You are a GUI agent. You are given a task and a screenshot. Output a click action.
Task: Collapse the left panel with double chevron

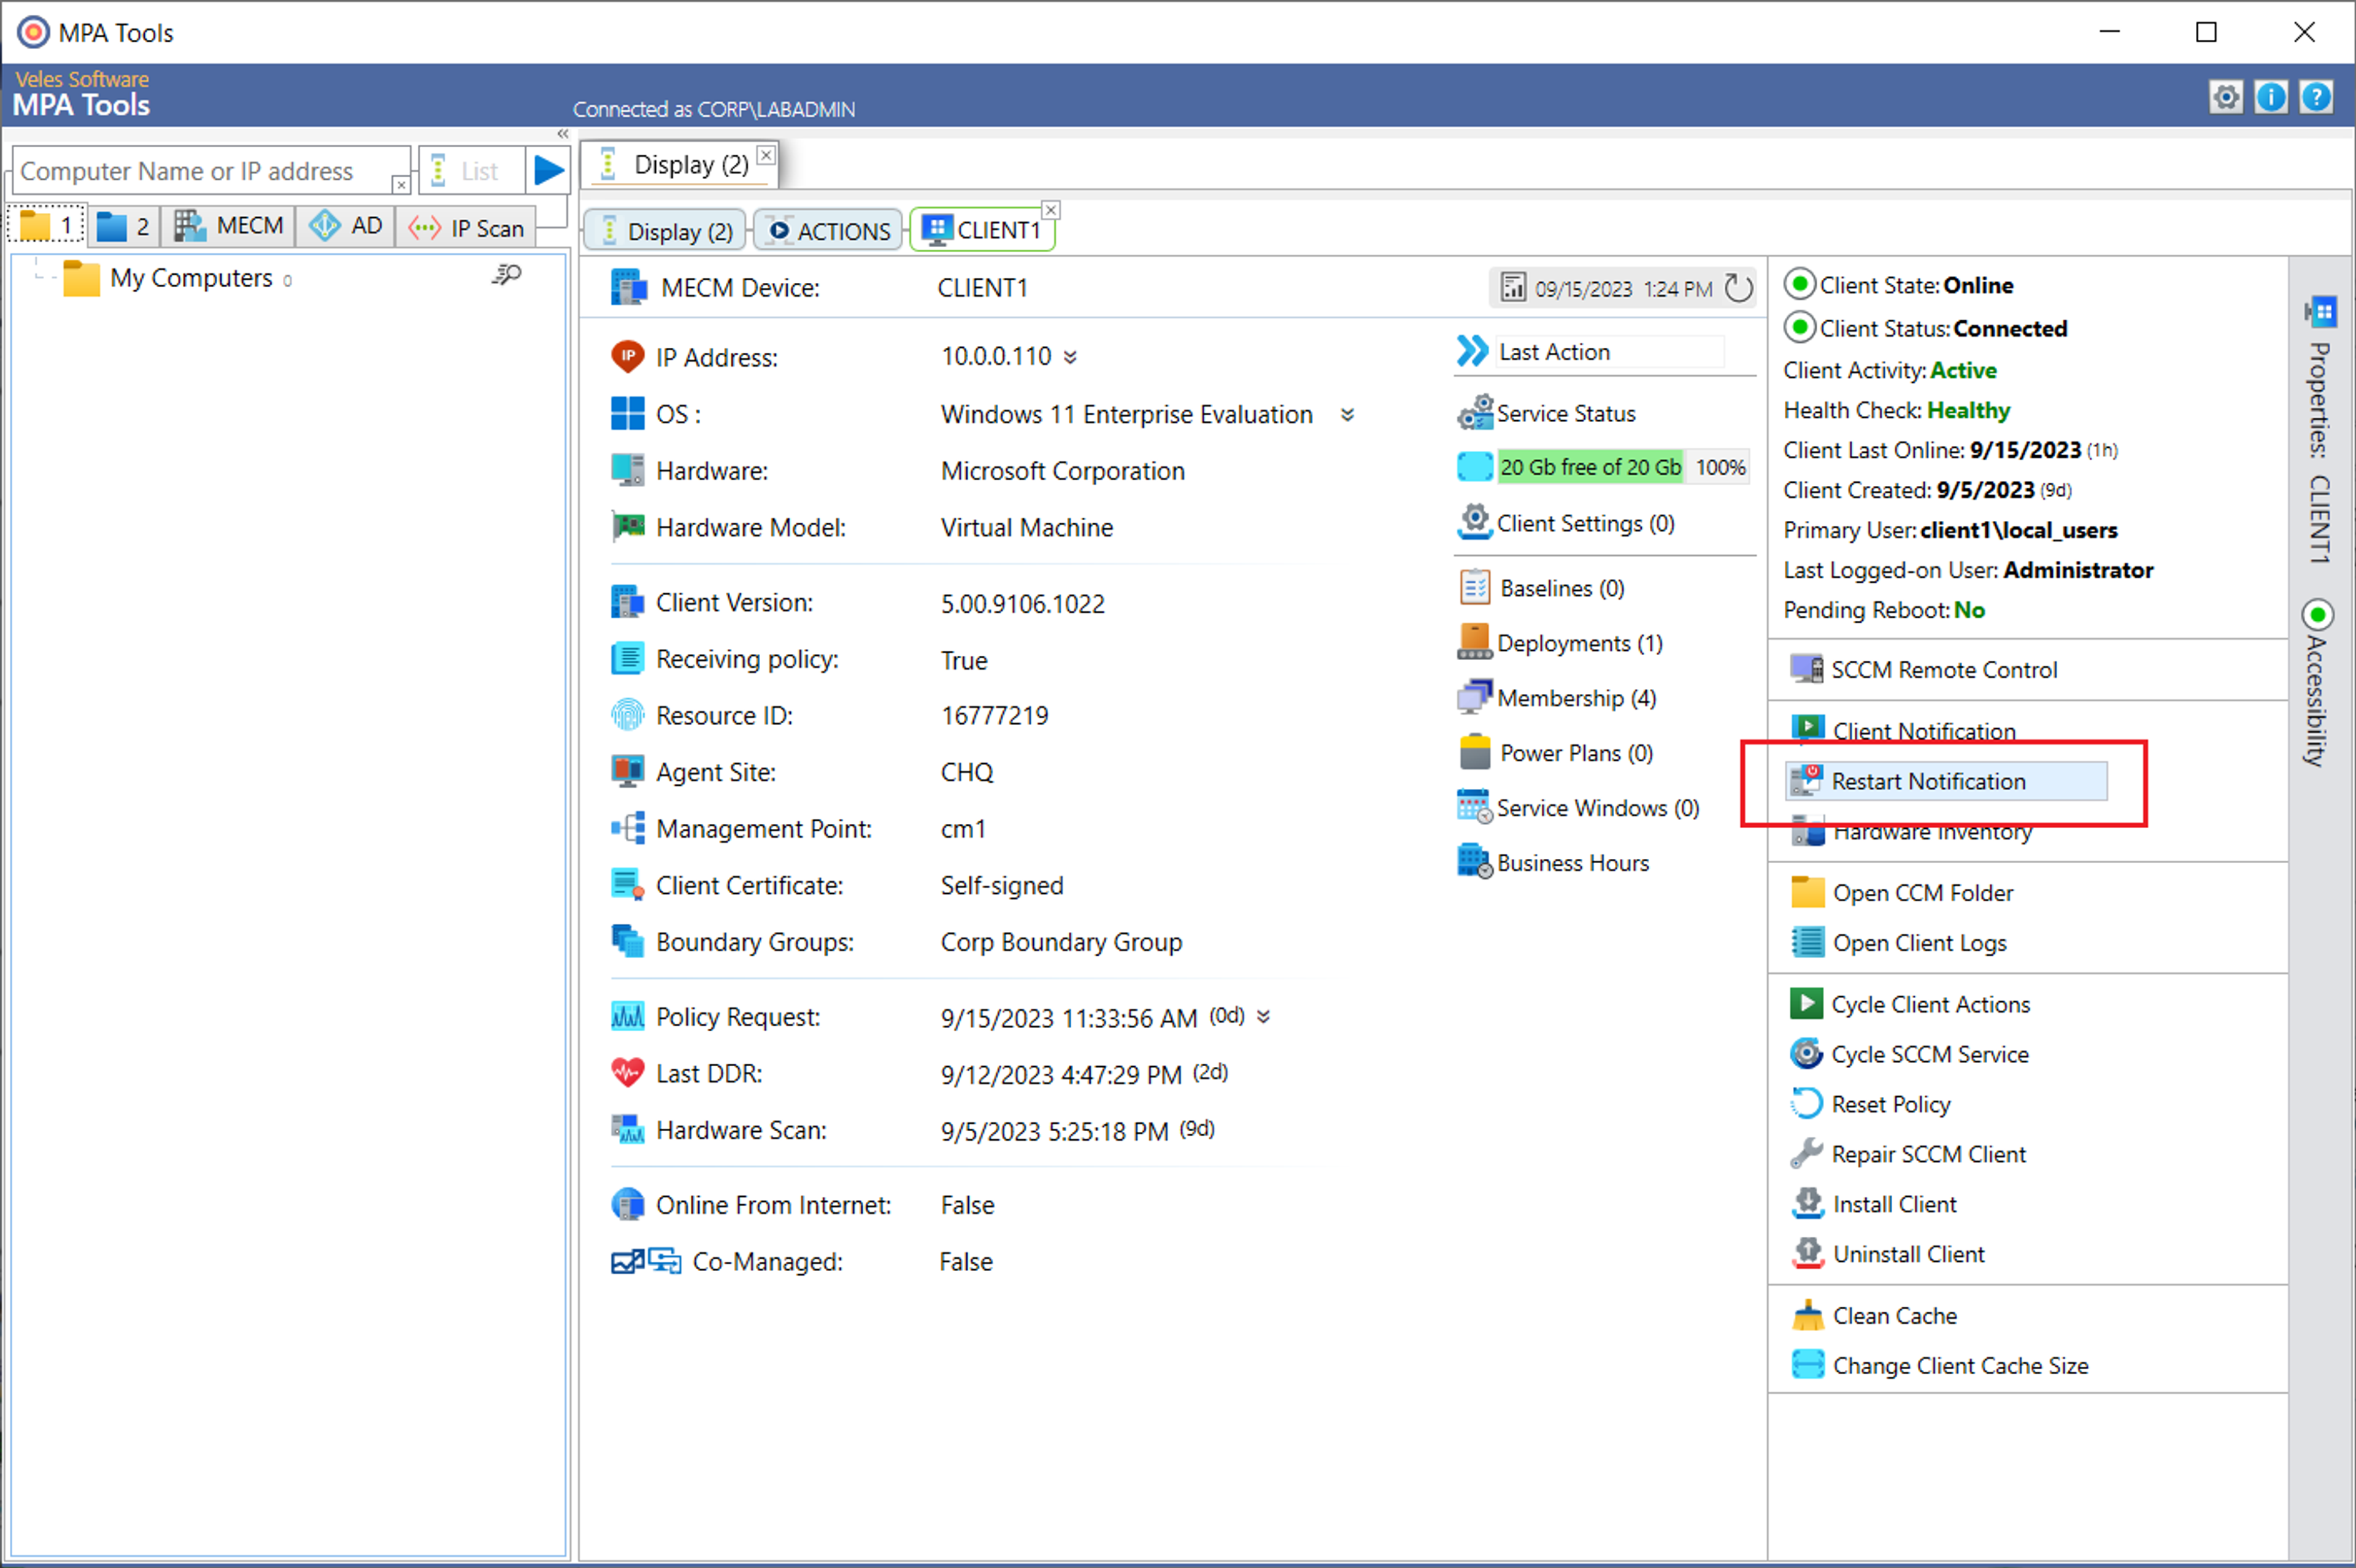[x=563, y=134]
